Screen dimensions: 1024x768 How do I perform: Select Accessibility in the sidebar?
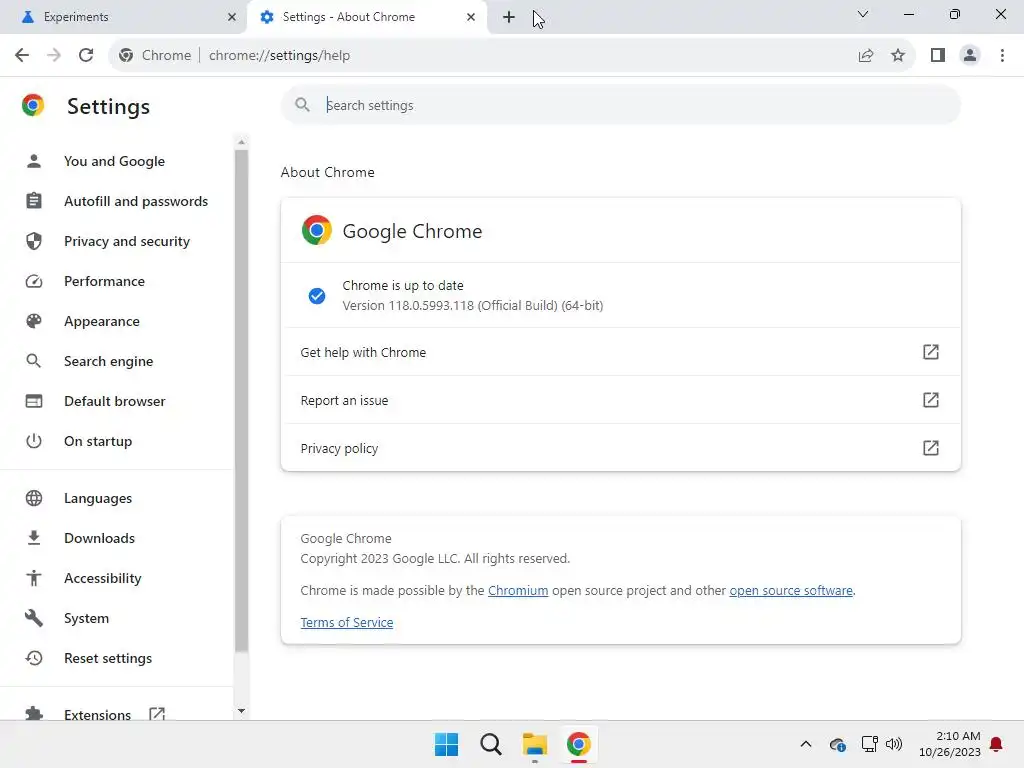[x=103, y=579]
